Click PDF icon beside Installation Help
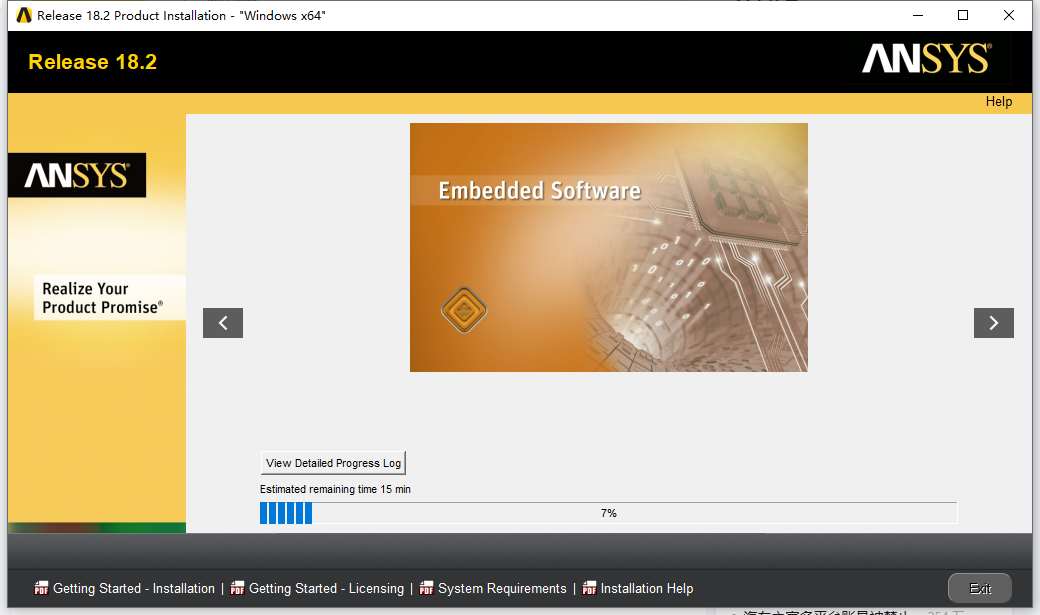 click(x=590, y=588)
